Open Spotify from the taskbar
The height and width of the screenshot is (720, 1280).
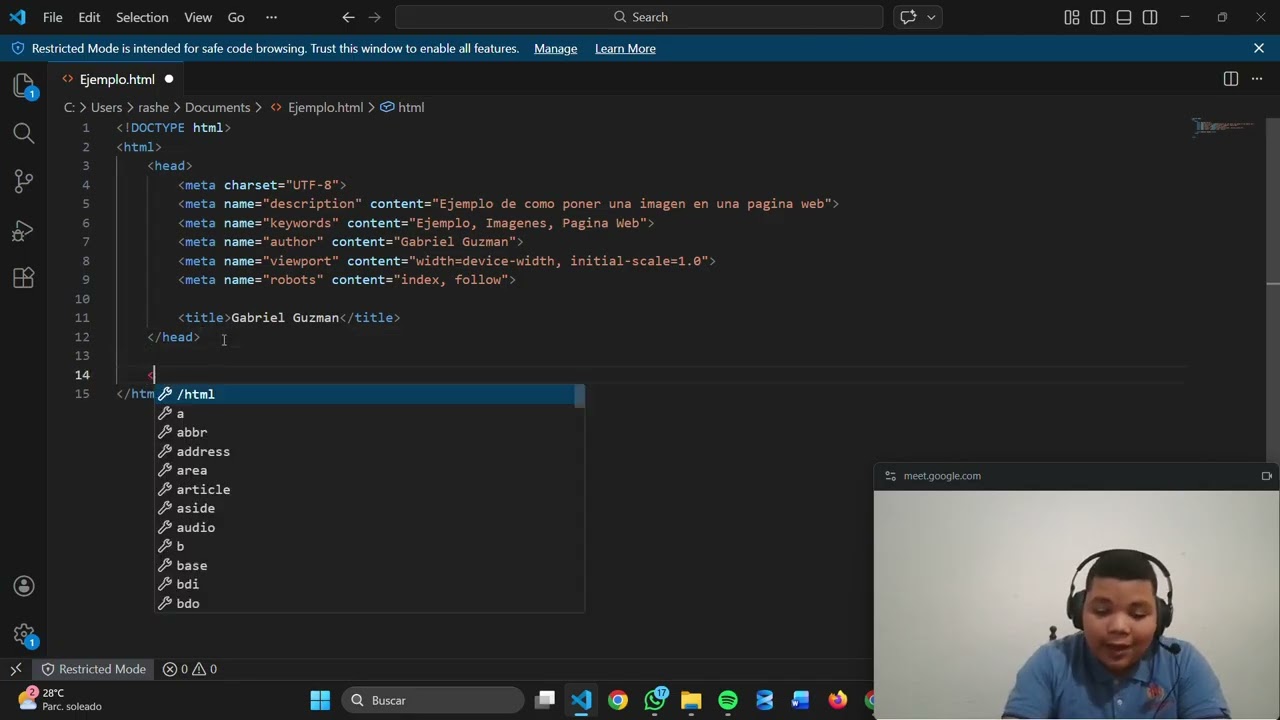click(x=728, y=700)
